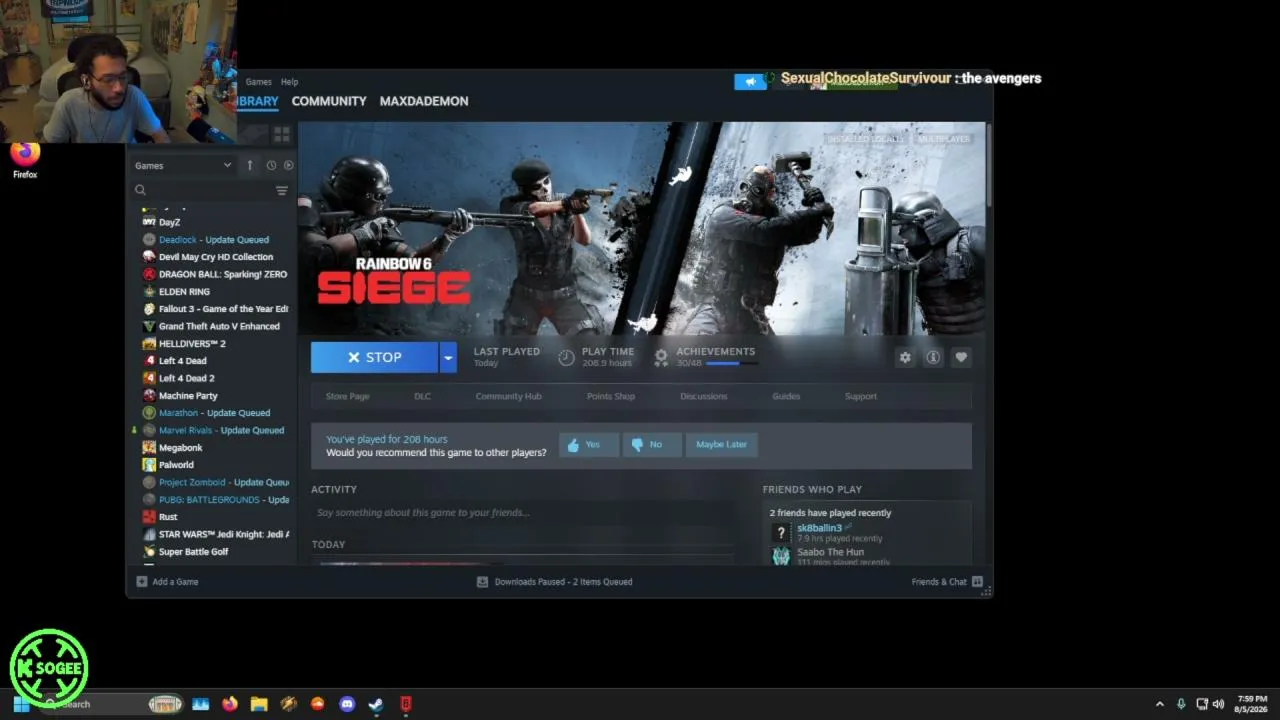Select Megabonk in the library
1280x720 pixels.
[x=180, y=448]
